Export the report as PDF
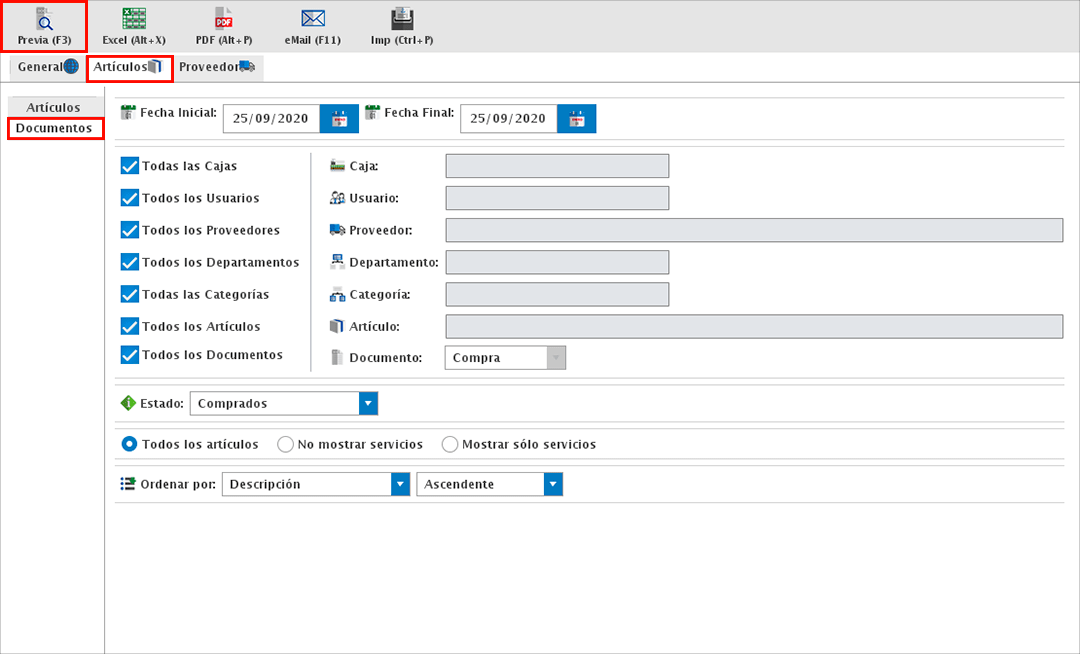Screen dimensions: 1080x654 coord(223,26)
